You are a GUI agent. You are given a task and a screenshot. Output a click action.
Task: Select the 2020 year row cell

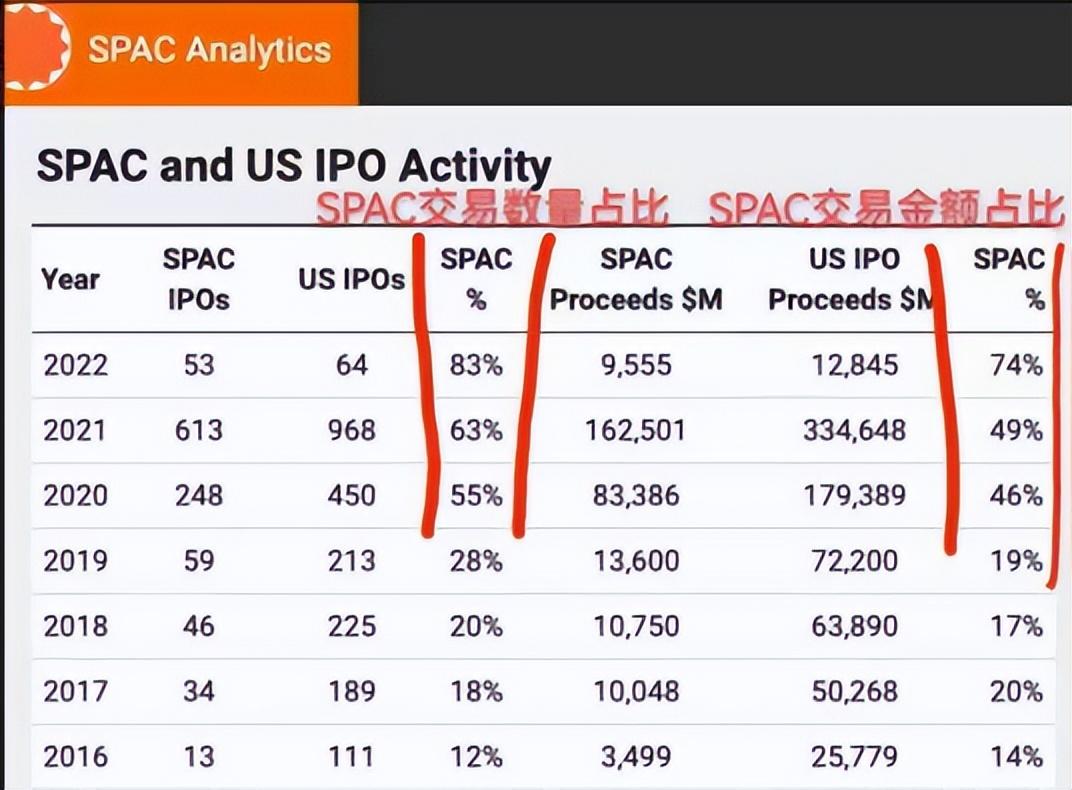(75, 495)
